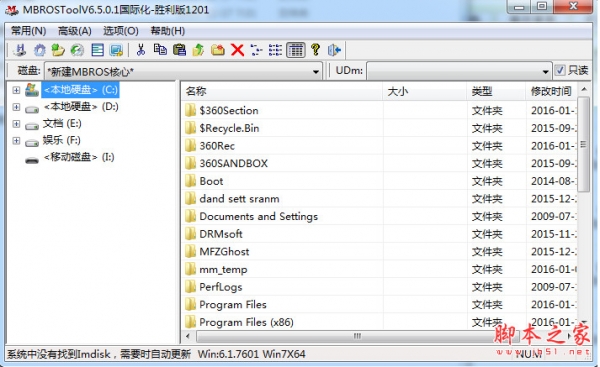600x367 pixels.
Task: Click the vertical scrollbar thumb in file list
Action: pos(583,144)
